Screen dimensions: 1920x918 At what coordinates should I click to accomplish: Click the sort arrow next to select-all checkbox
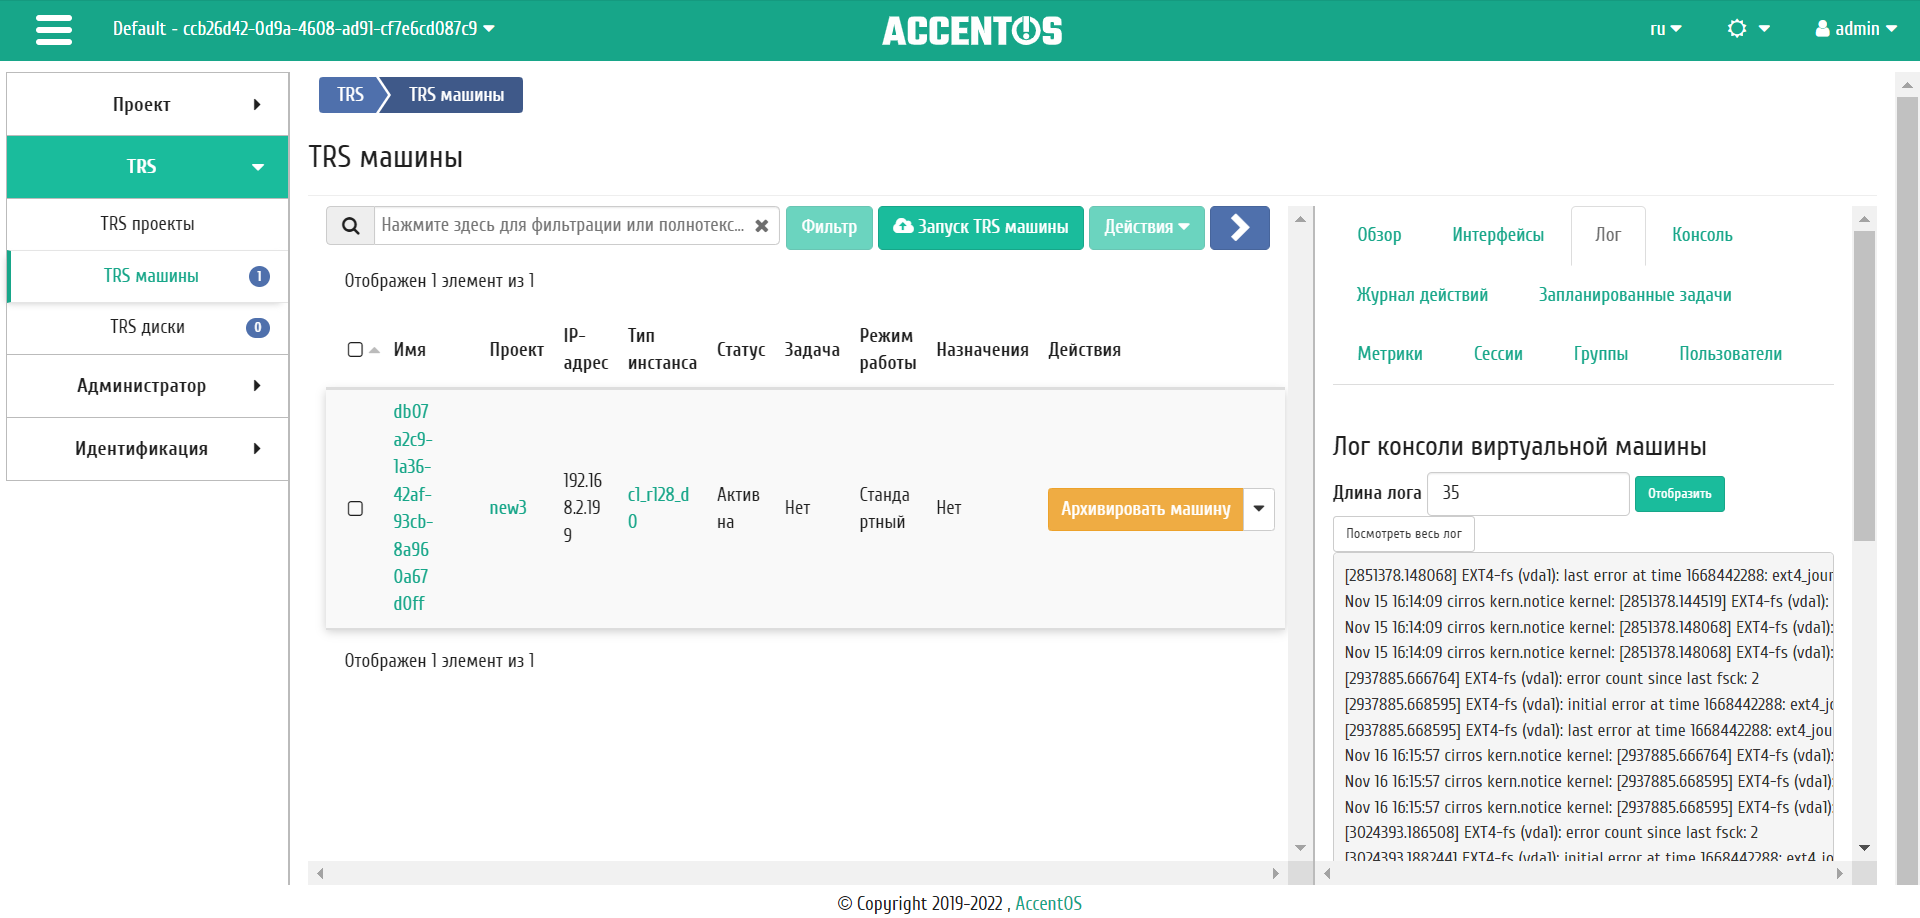374,350
